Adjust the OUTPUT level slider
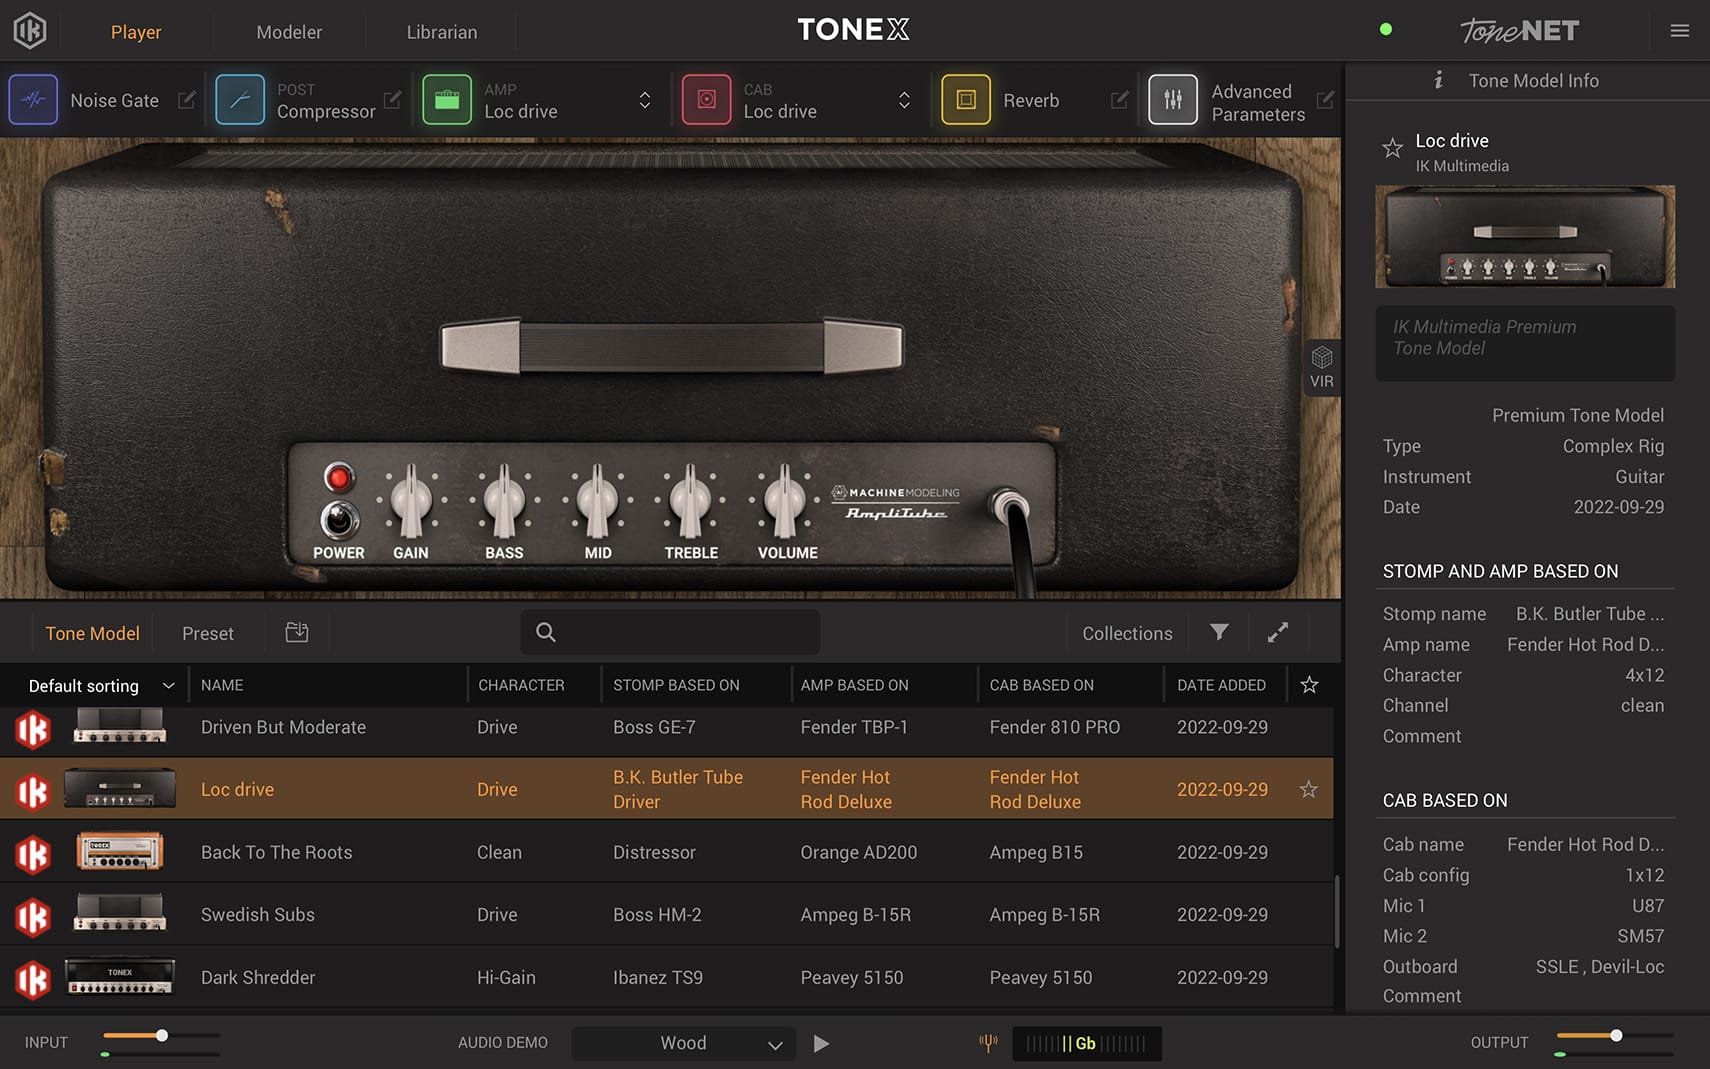 (x=1615, y=1037)
